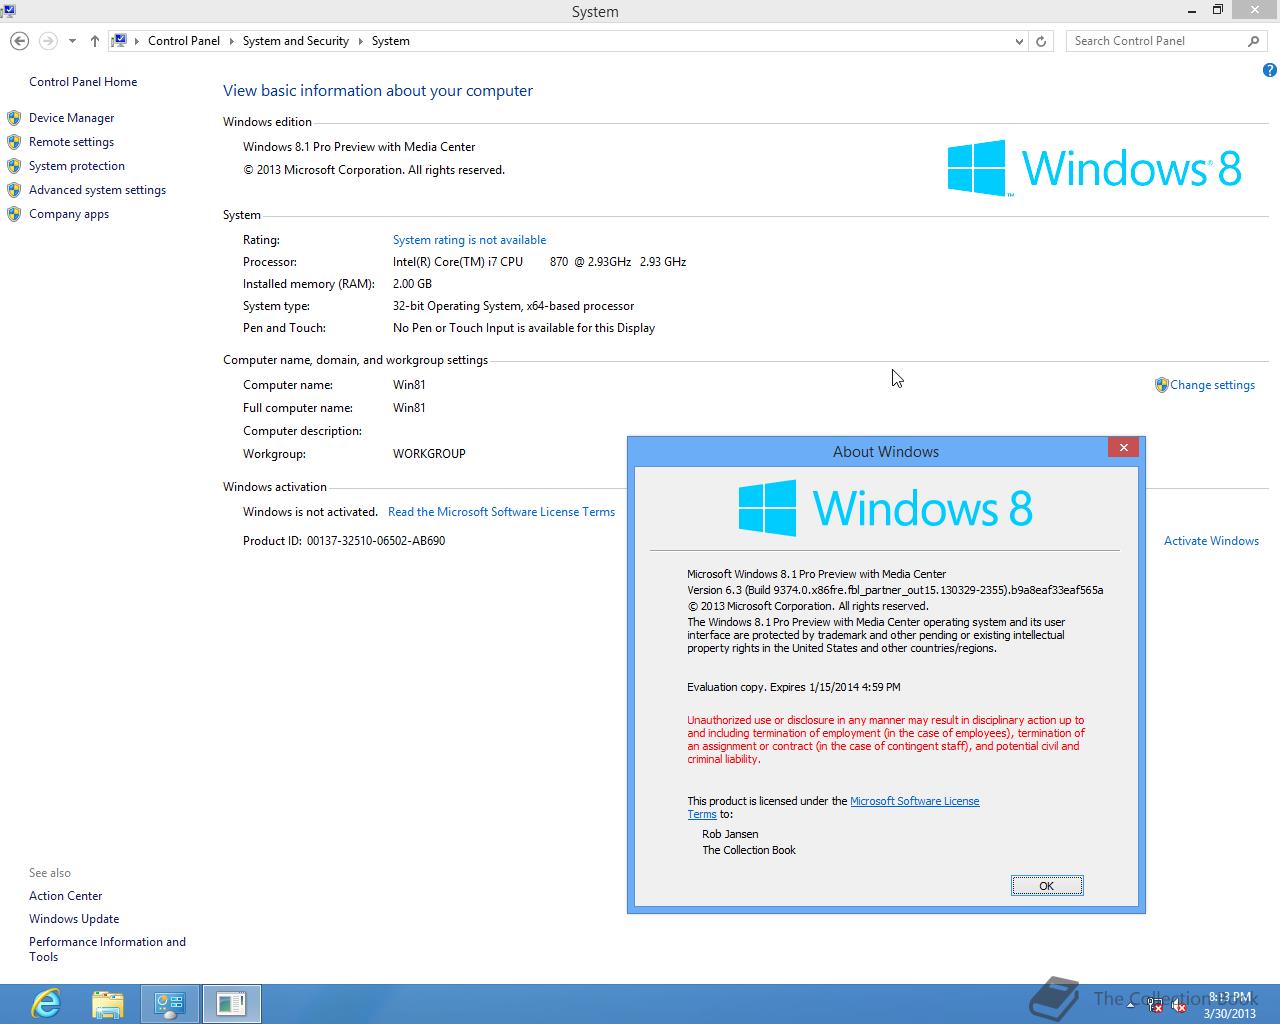Click shield icon next to System protection
The image size is (1280, 1024).
(14, 166)
